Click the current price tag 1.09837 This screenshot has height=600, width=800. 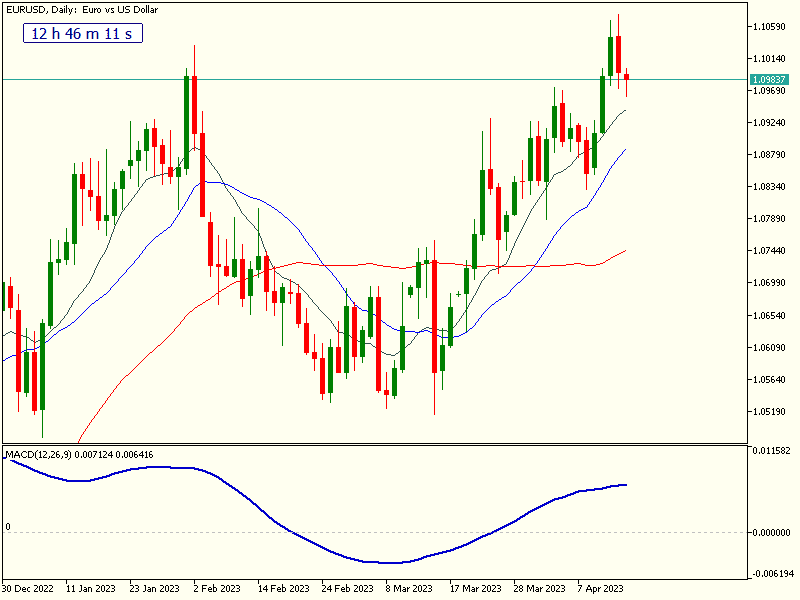773,79
